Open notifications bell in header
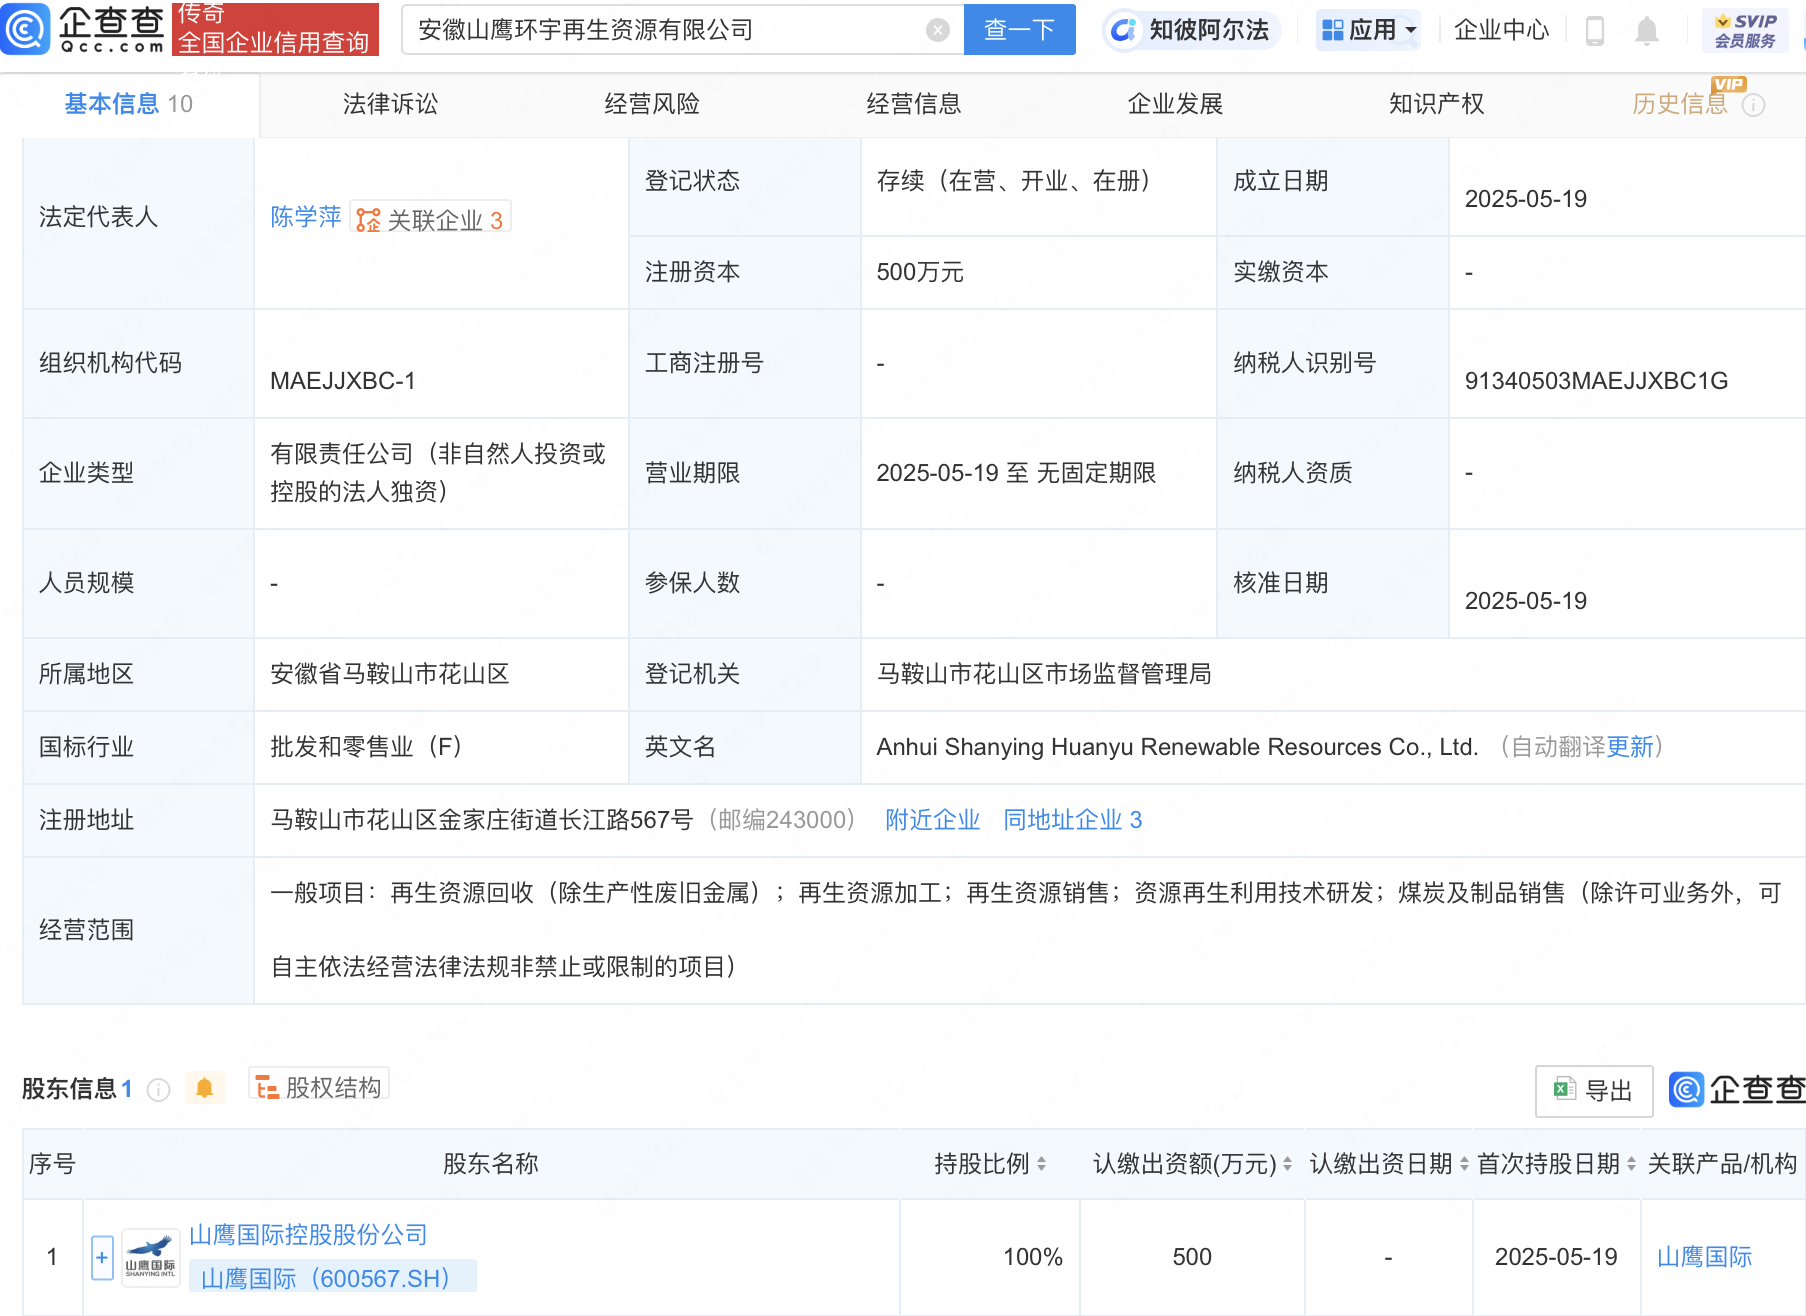This screenshot has height=1316, width=1806. coord(1646,31)
